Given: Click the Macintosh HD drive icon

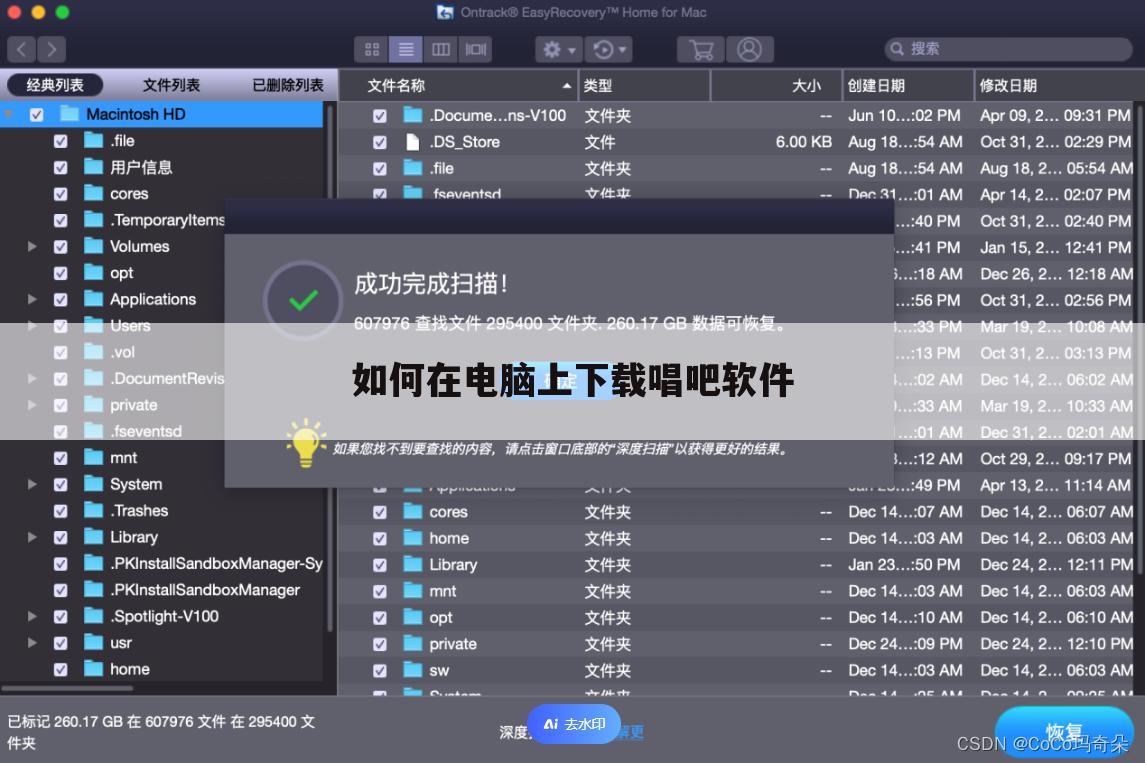Looking at the screenshot, I should (69, 114).
